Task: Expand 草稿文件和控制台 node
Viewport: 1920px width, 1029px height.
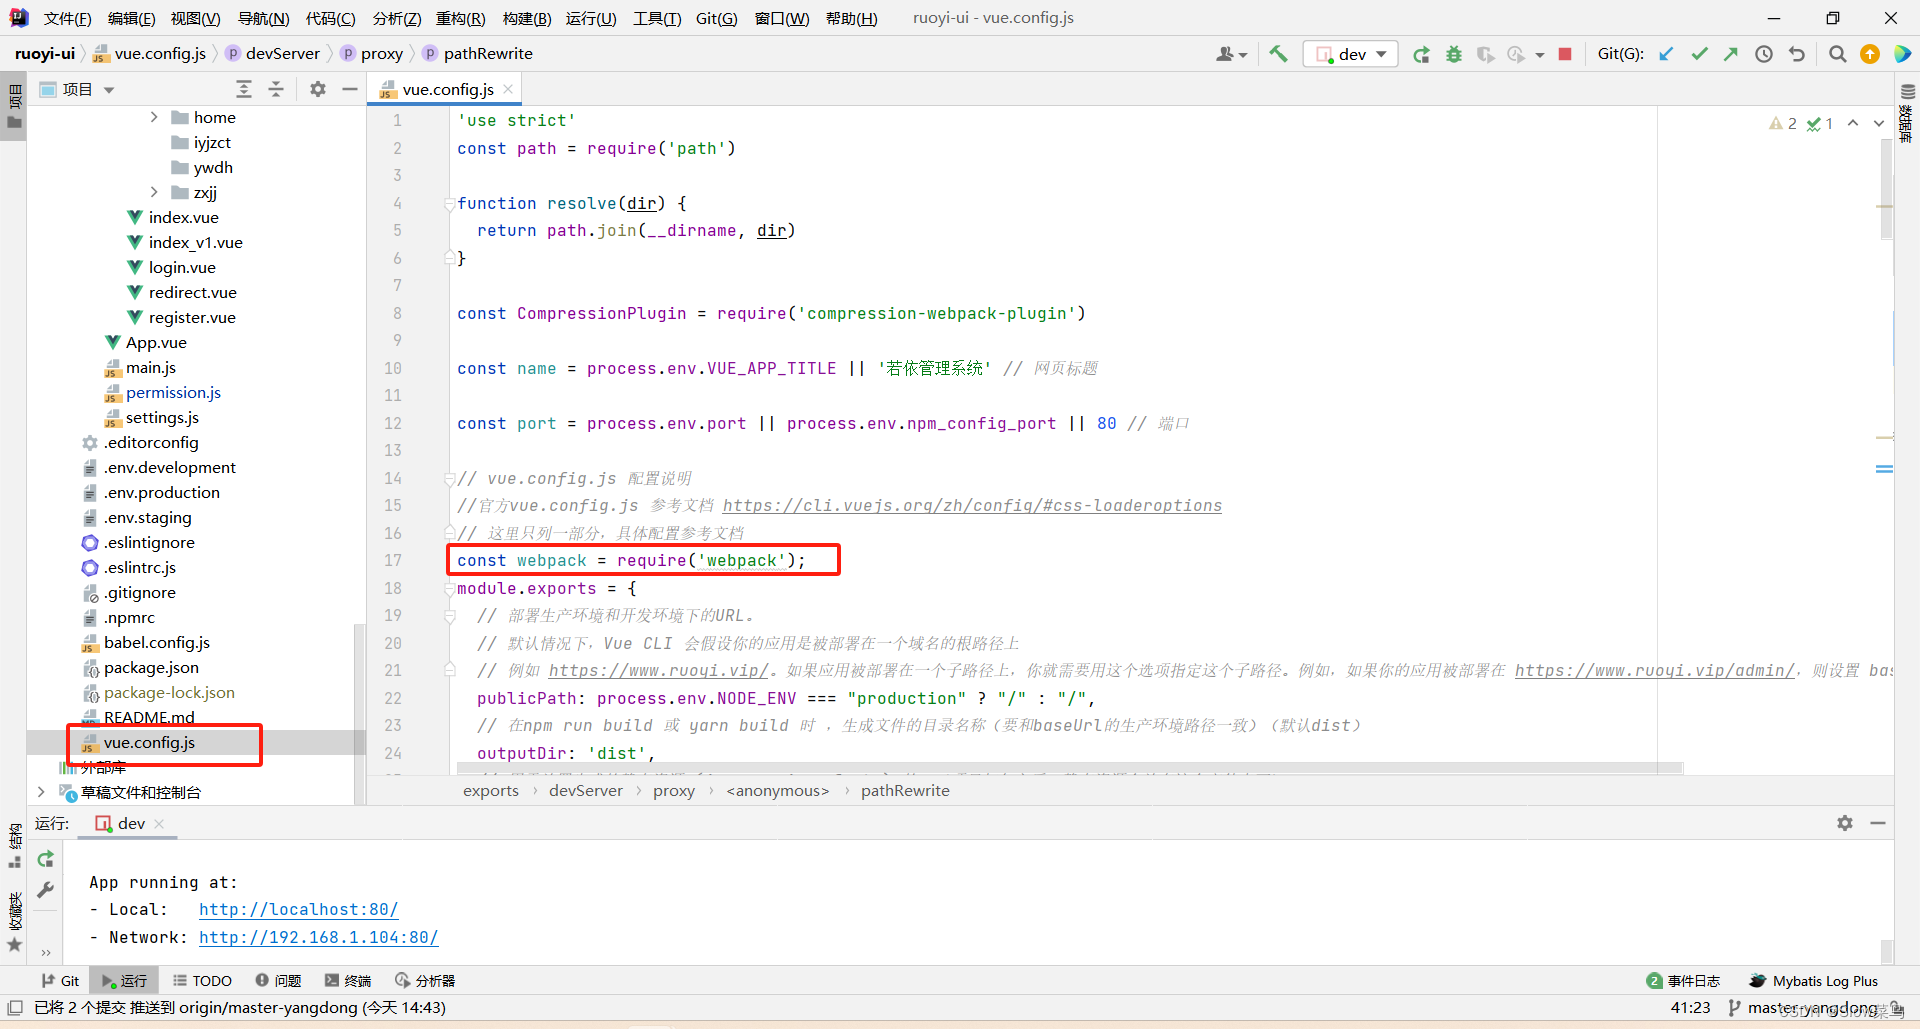Action: (x=41, y=792)
